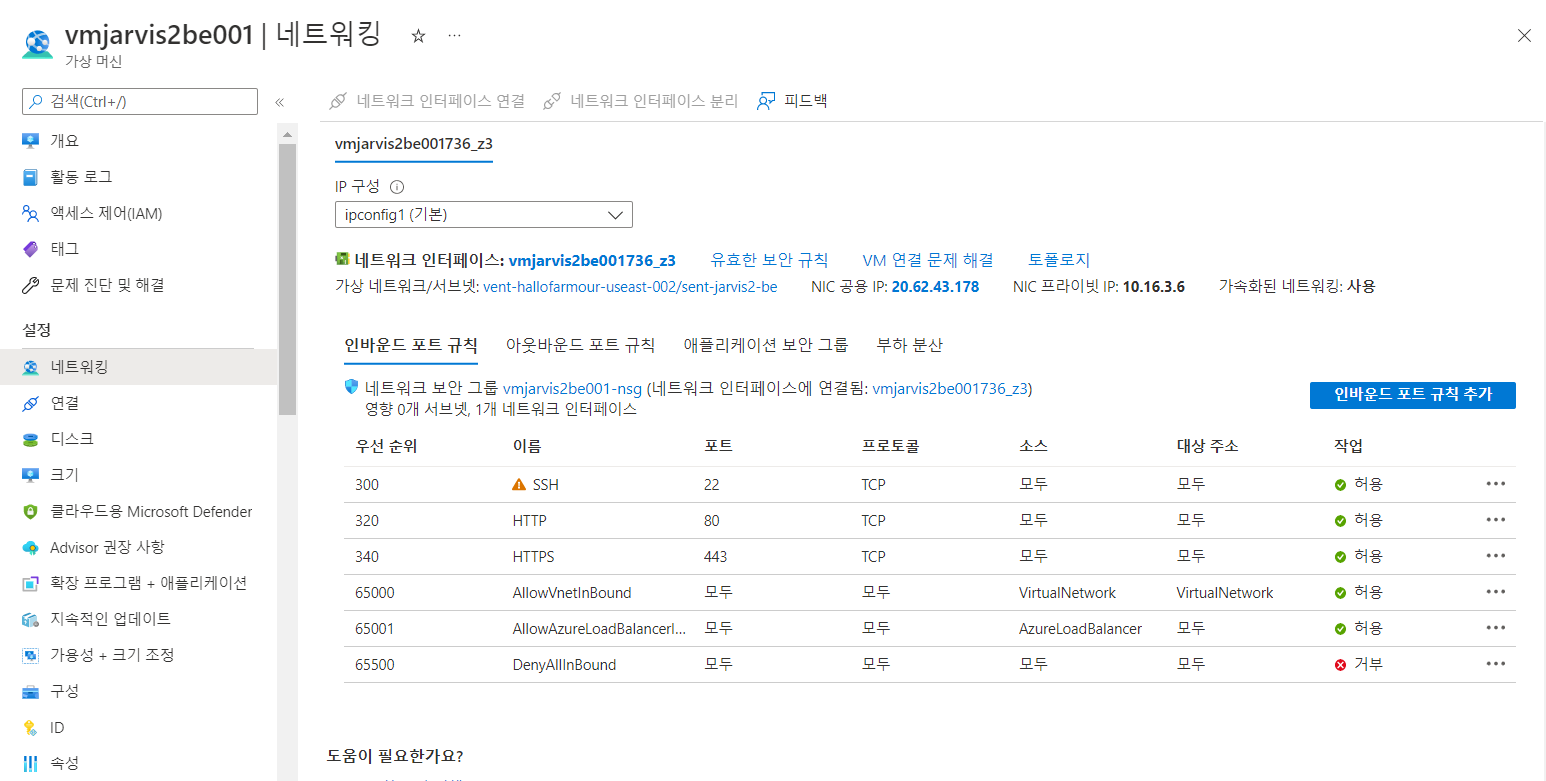This screenshot has height=781, width=1546.
Task: Open the more options ellipsis in header
Action: tap(455, 35)
